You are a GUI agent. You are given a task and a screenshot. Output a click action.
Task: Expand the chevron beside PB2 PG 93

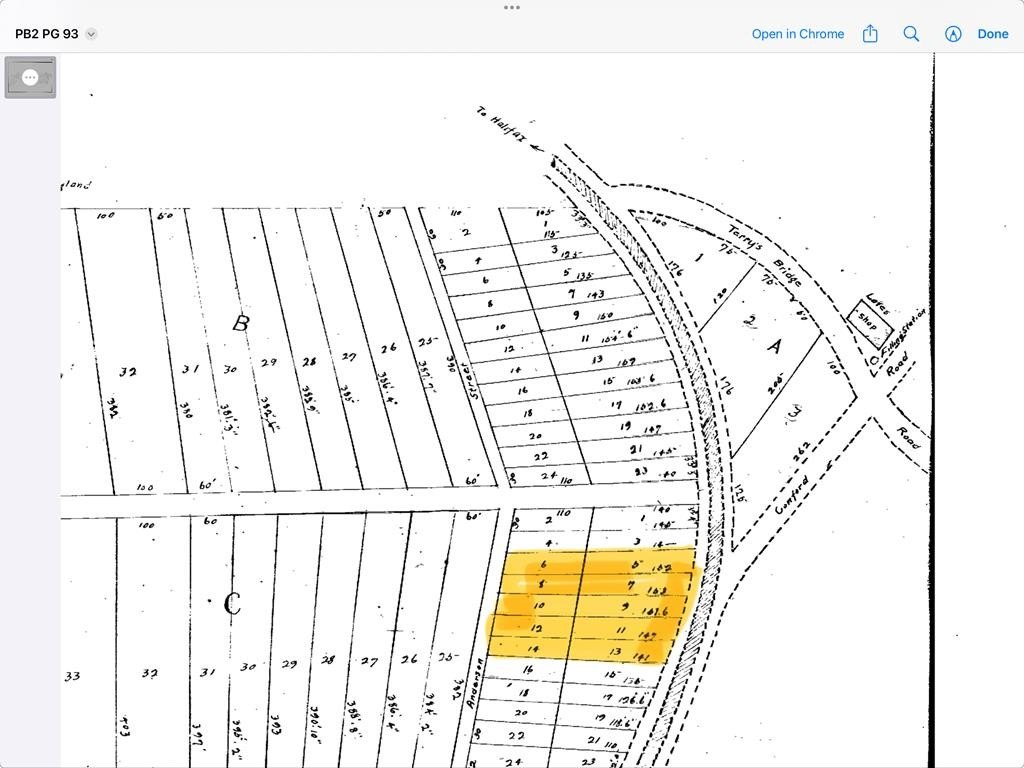pyautogui.click(x=91, y=34)
